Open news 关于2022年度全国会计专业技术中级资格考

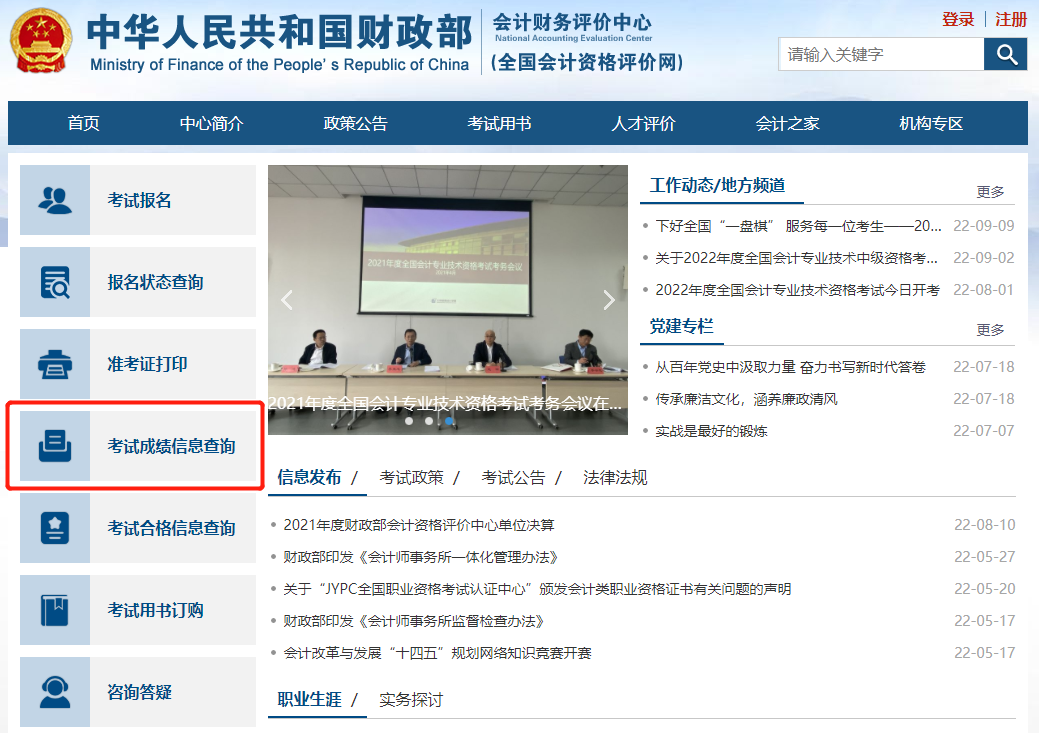point(796,258)
